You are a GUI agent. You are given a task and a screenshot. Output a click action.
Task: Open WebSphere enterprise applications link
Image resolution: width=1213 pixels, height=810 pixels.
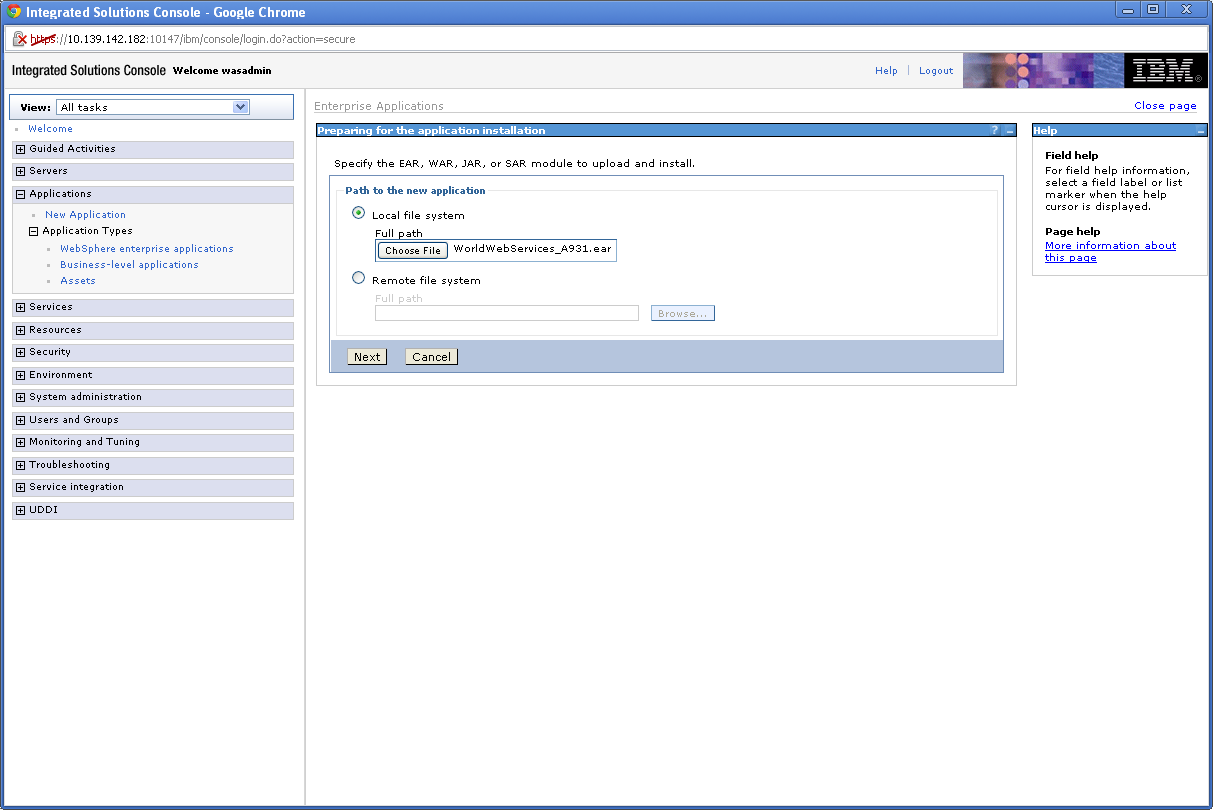click(147, 249)
